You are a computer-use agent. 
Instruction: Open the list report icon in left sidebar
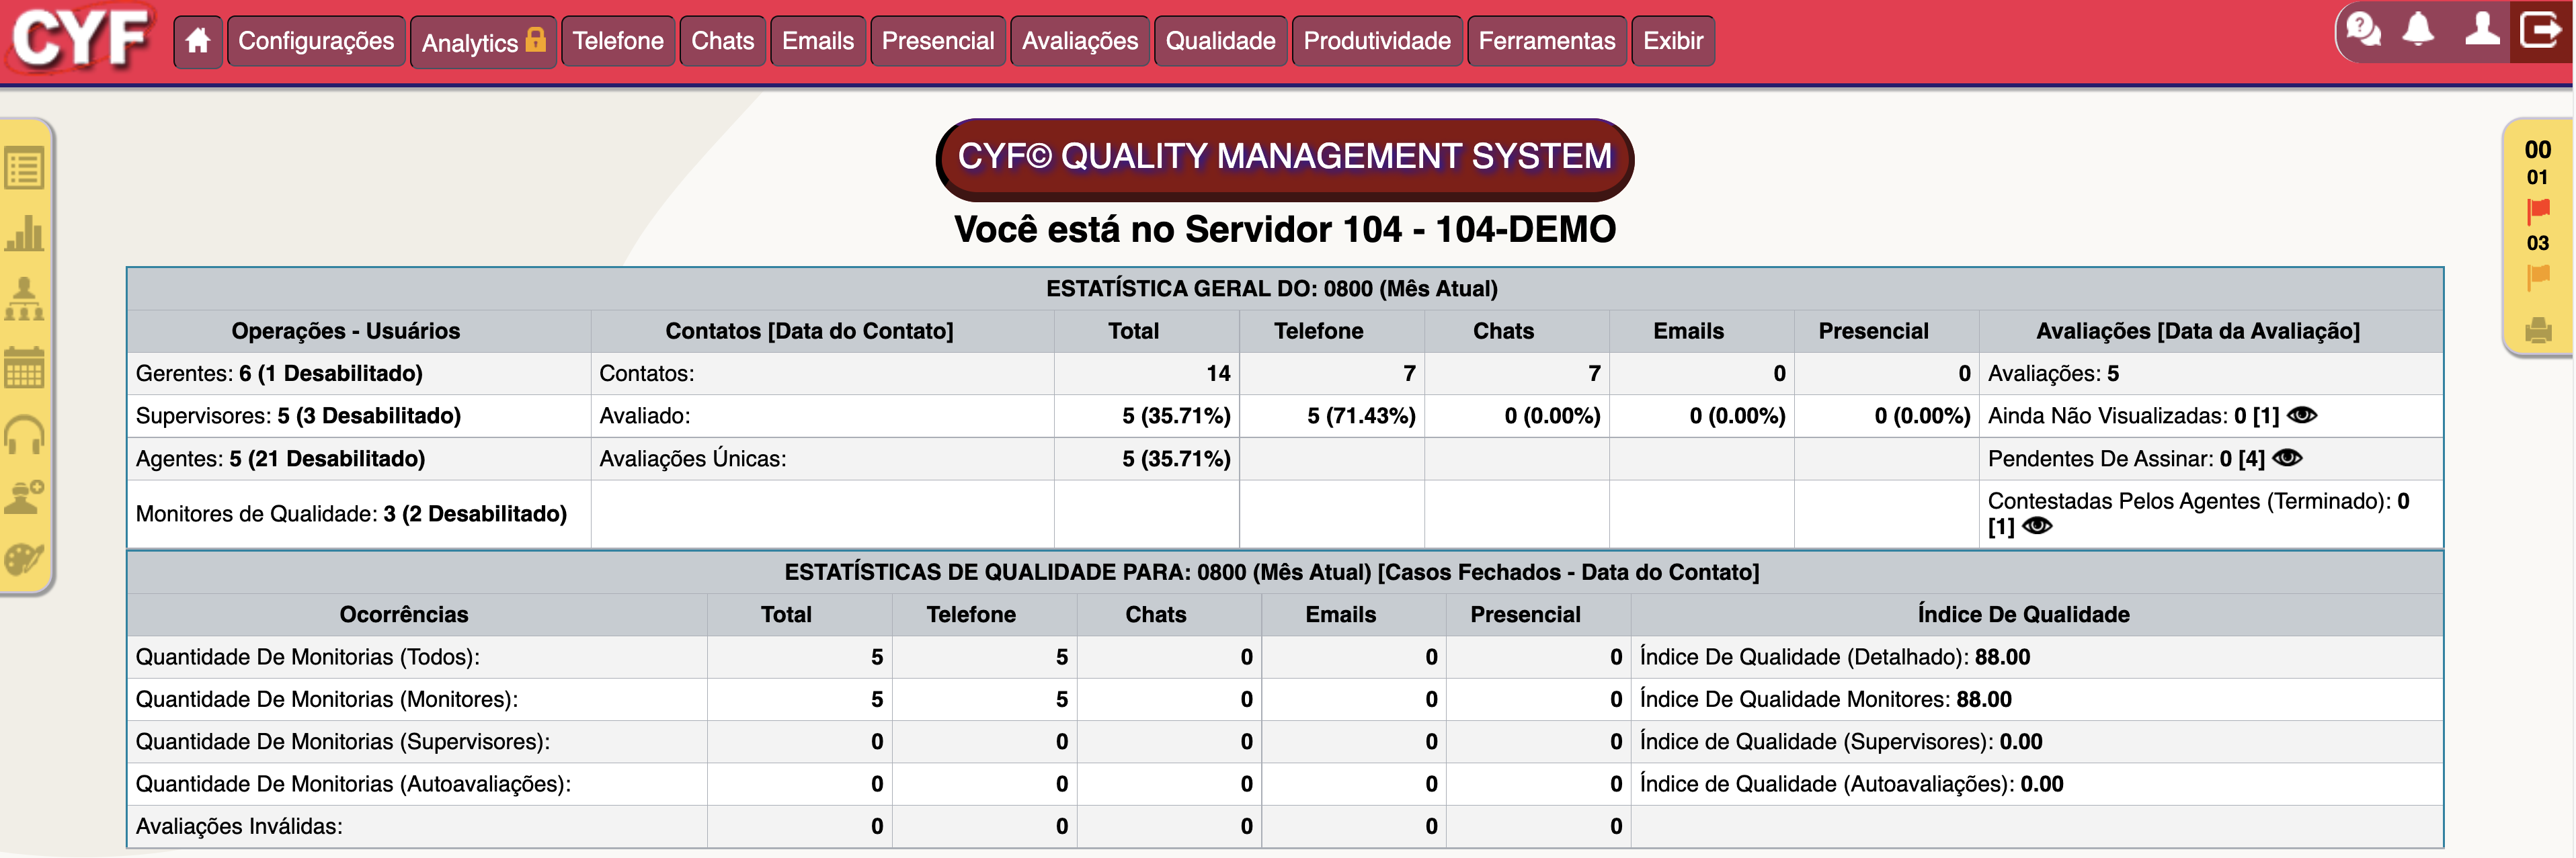[x=24, y=168]
